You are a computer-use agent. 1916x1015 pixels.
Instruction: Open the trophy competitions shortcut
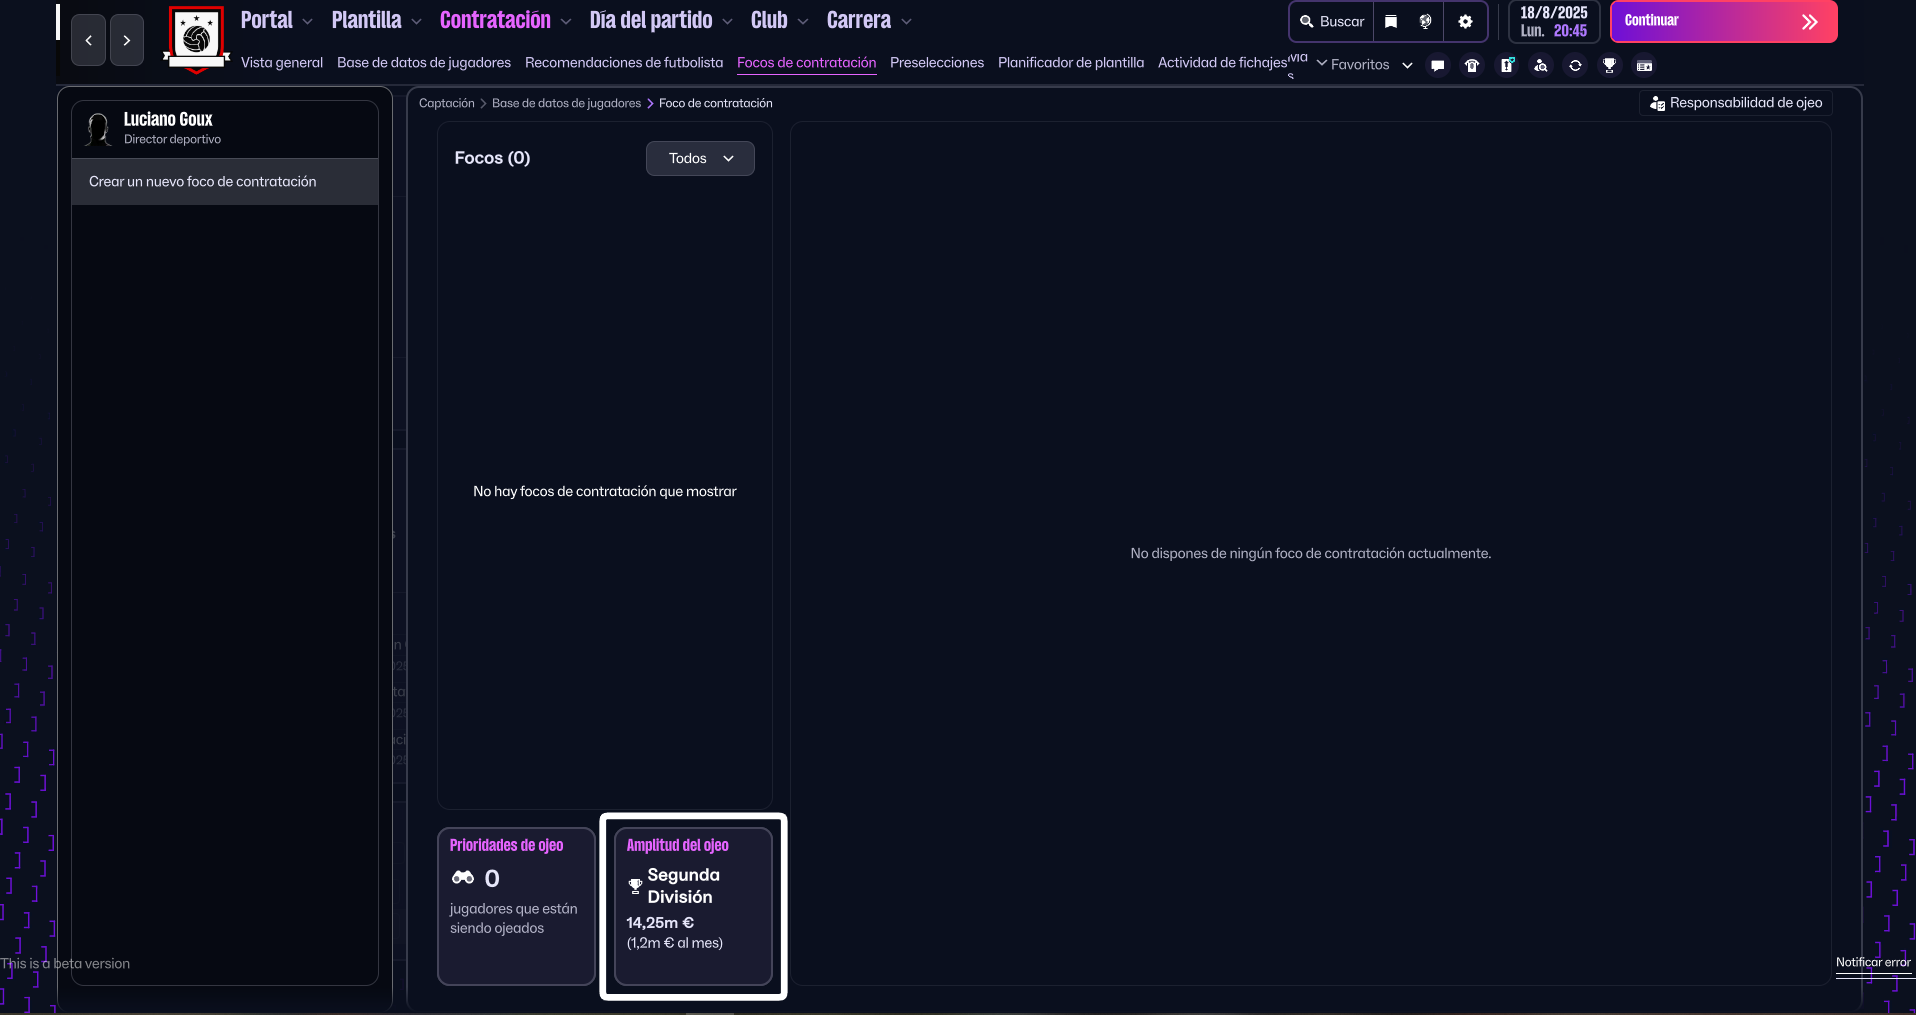1609,65
